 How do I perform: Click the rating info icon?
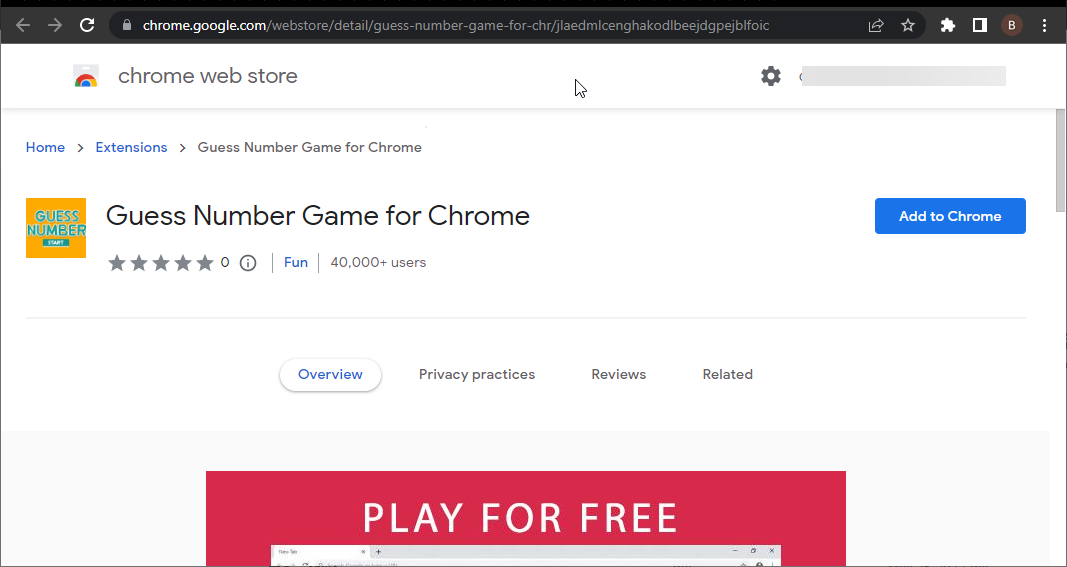(x=248, y=263)
